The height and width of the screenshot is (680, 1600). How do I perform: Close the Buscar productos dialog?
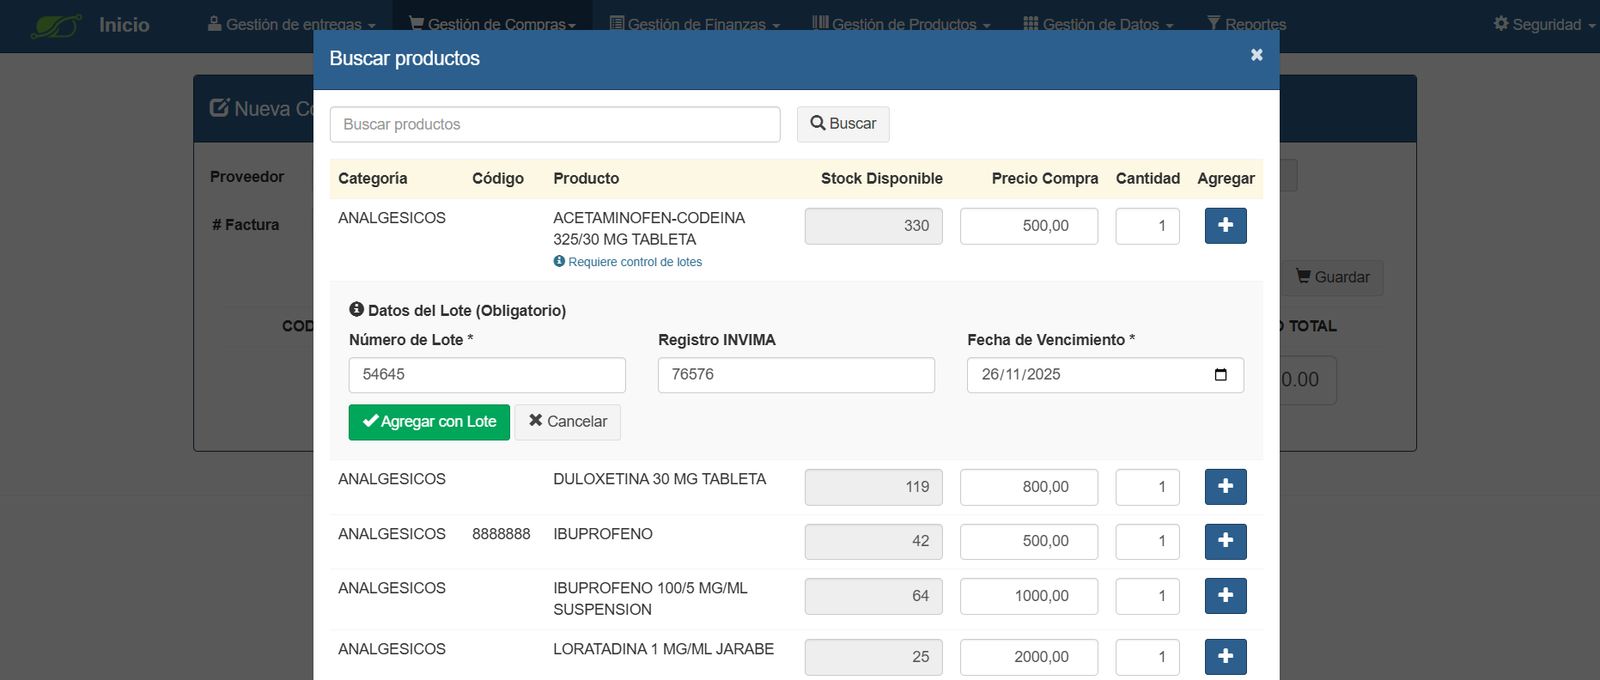[x=1256, y=55]
